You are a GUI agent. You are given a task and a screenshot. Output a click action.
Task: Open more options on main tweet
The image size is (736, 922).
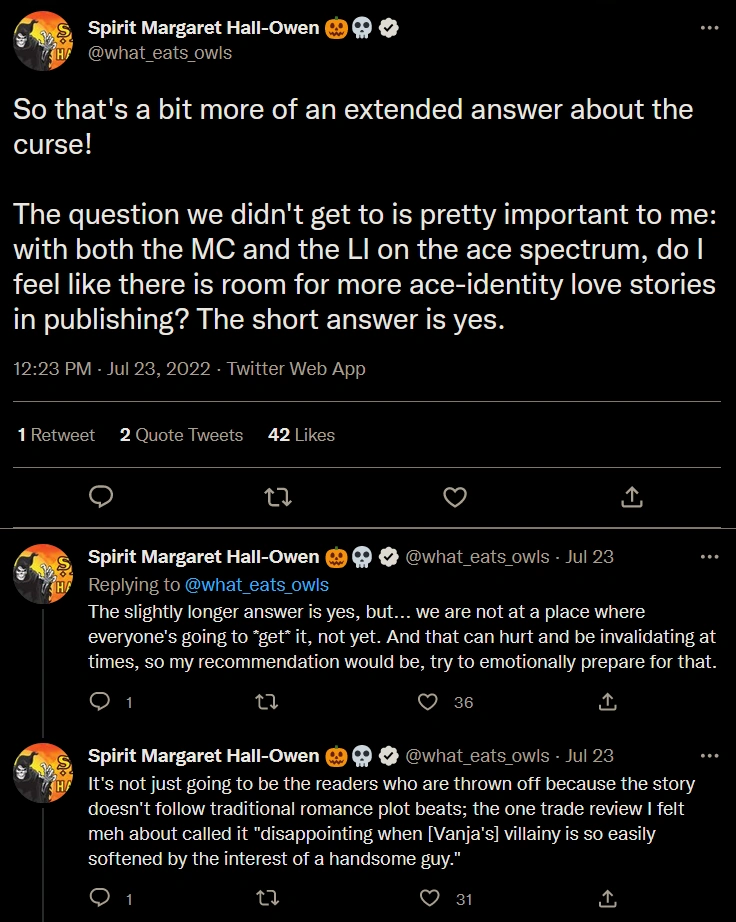coord(710,28)
